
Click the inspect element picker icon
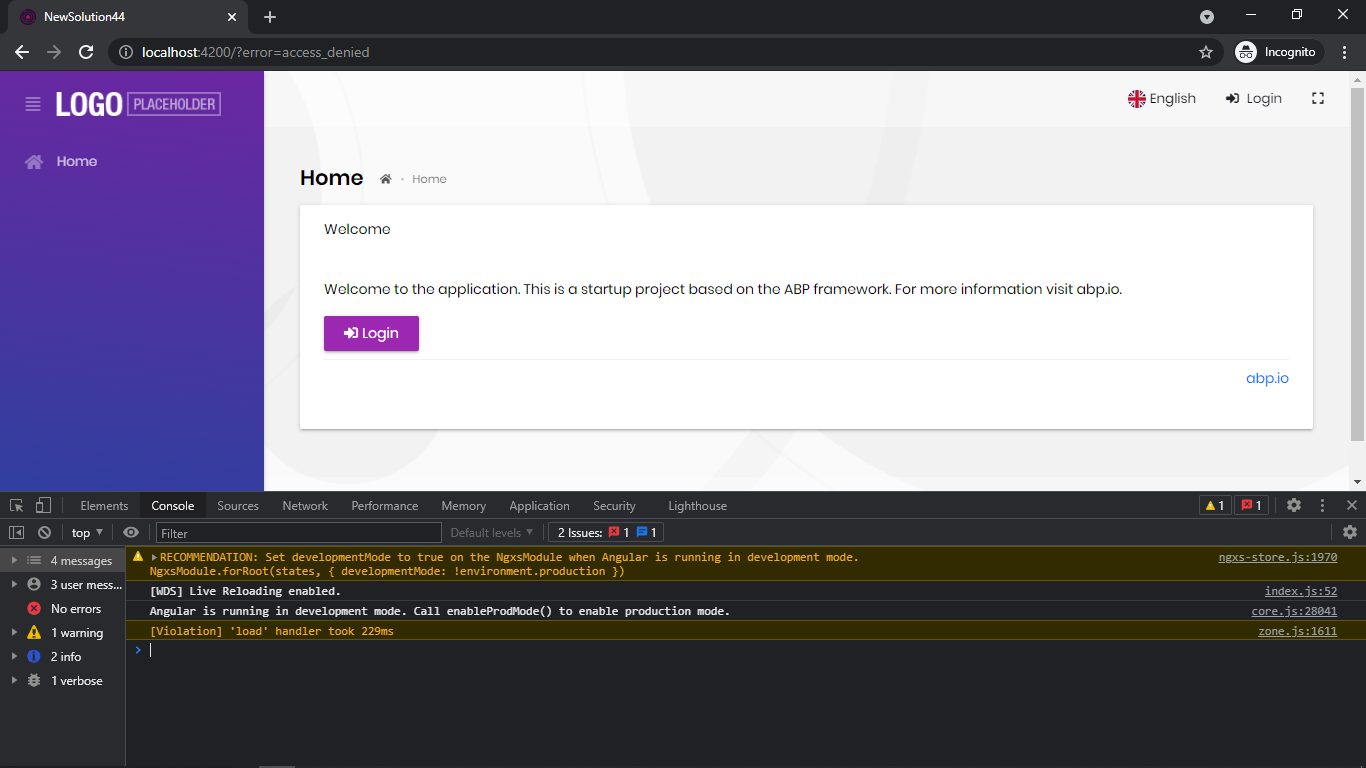pos(17,505)
